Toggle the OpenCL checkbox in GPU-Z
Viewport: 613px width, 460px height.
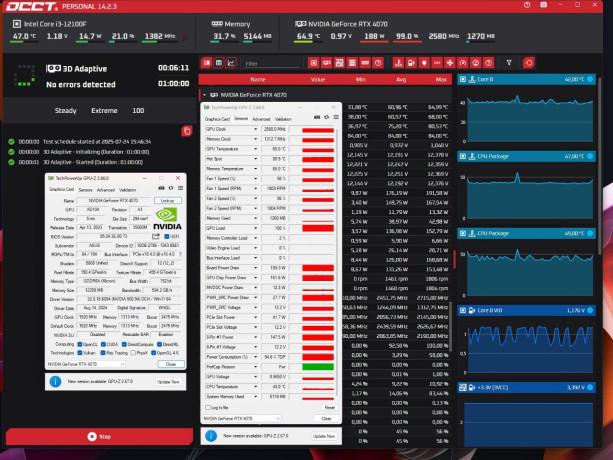click(x=80, y=344)
